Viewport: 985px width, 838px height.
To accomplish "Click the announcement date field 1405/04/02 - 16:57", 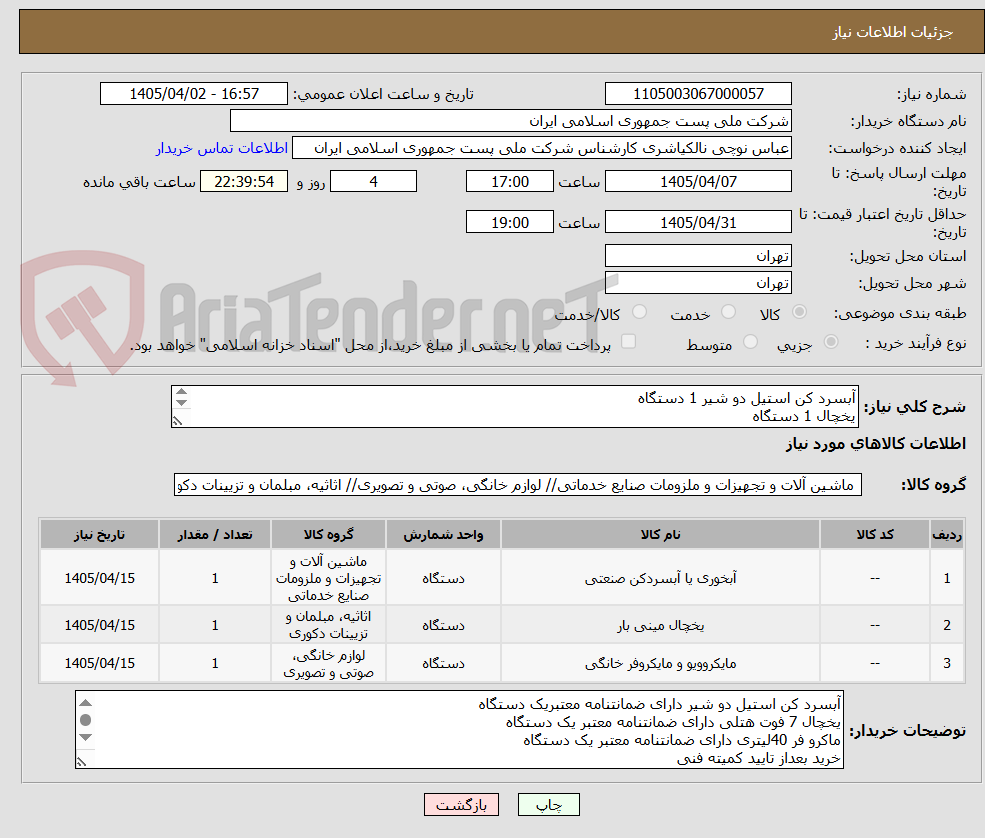I will pyautogui.click(x=193, y=94).
